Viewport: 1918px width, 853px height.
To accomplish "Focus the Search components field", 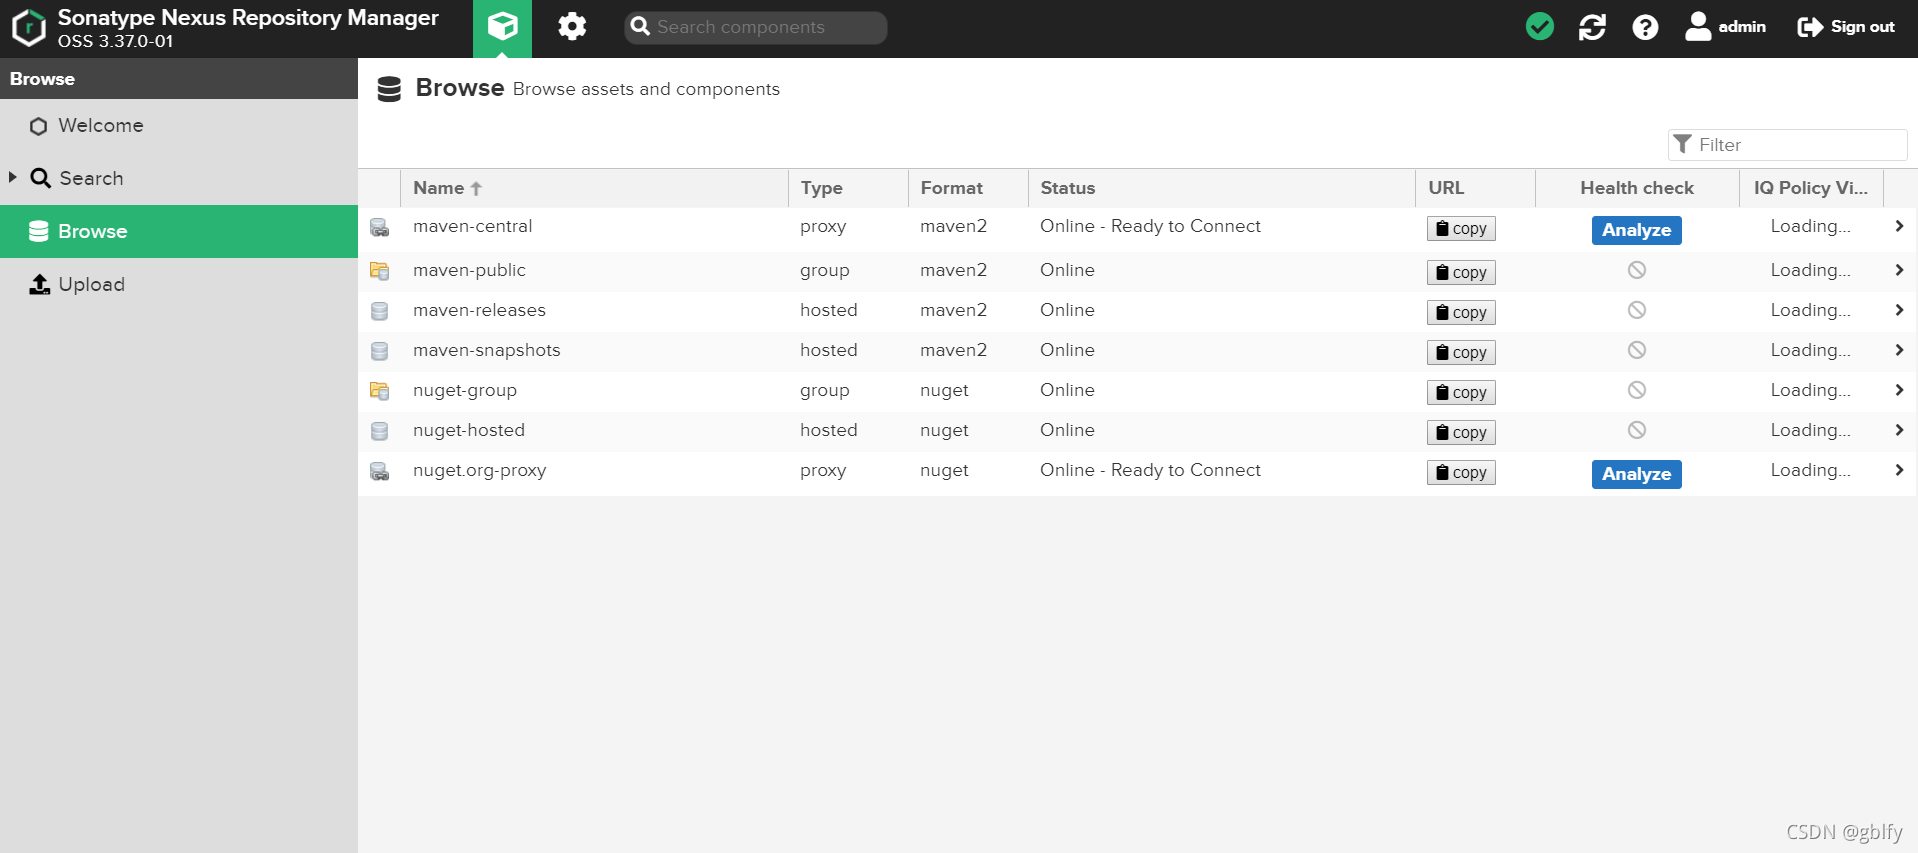I will click(x=756, y=27).
